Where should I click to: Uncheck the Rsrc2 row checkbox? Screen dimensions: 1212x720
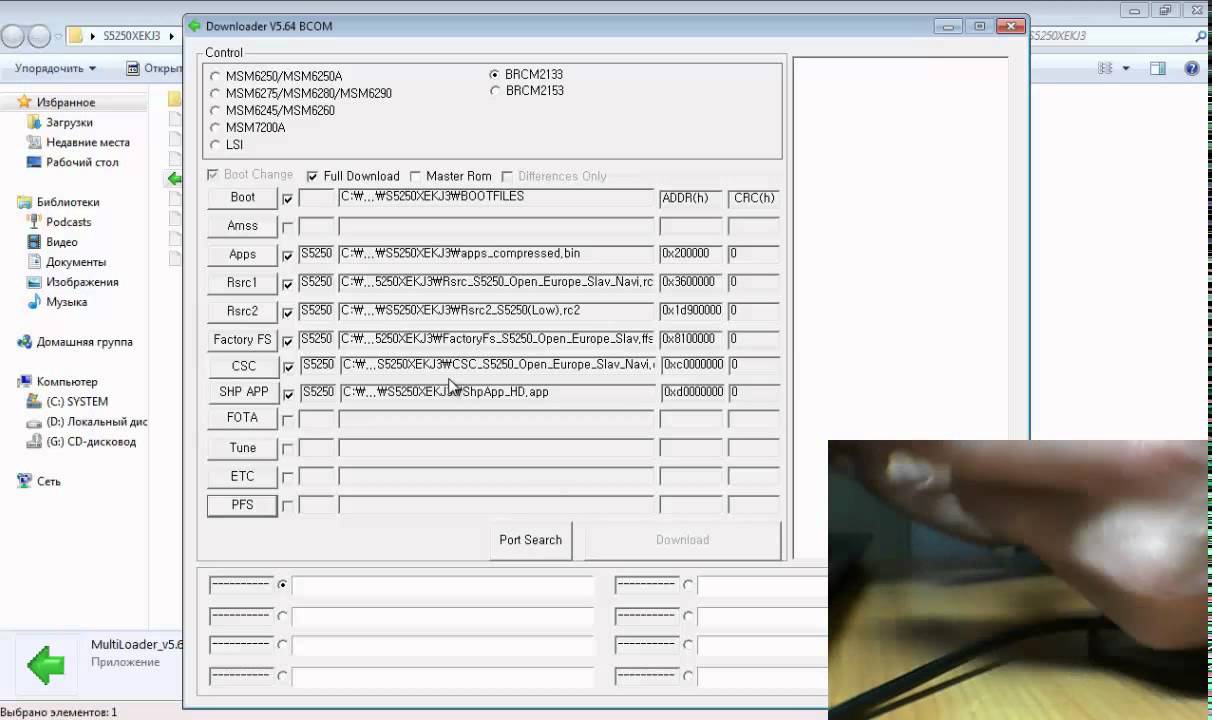point(288,312)
